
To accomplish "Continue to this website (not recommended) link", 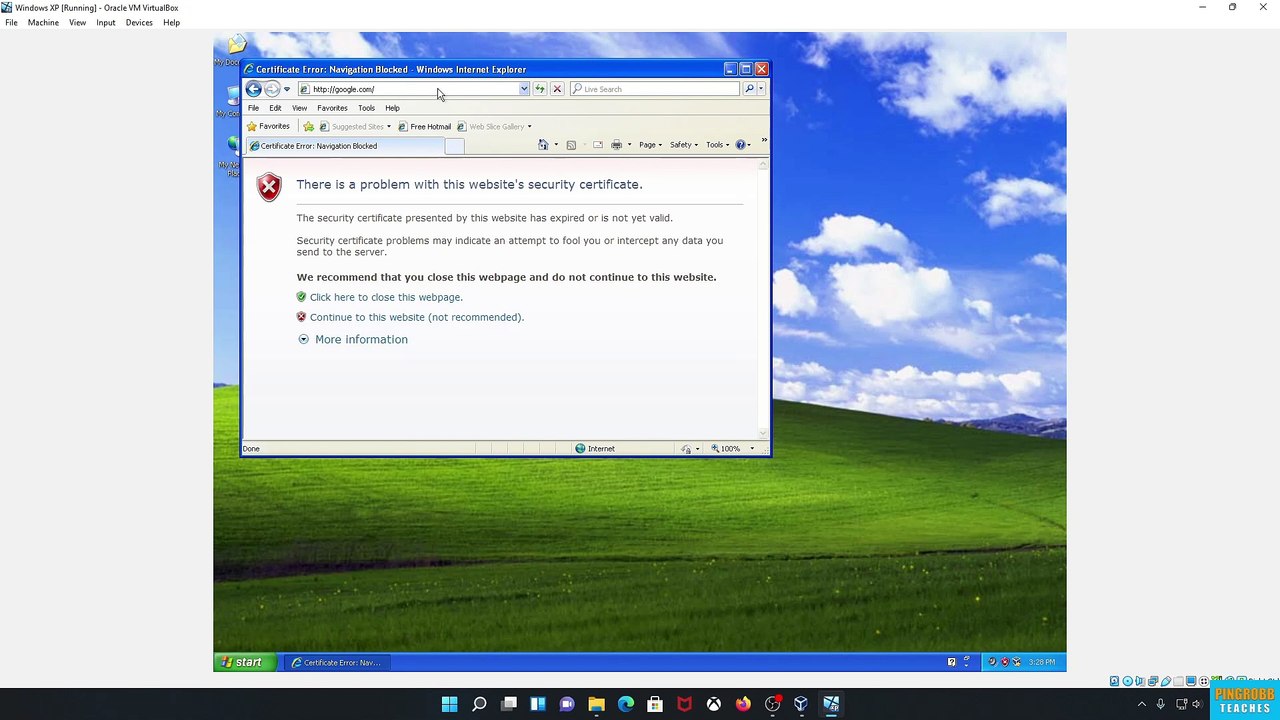I will point(416,317).
